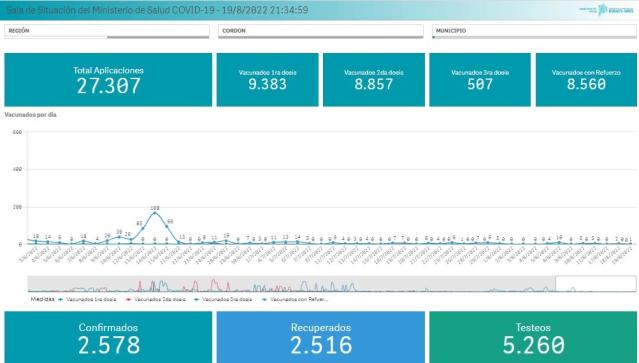Viewport: 639px width, 363px height.
Task: Click the Buenos Aires ministry logo
Action: point(606,10)
